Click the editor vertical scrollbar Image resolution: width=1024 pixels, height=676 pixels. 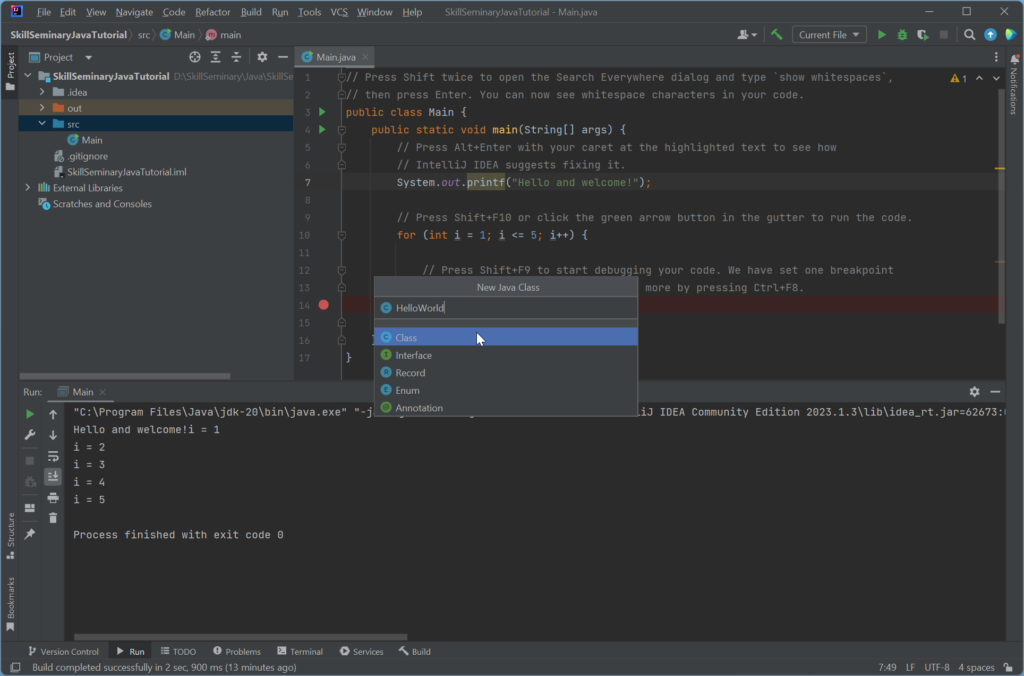(1001, 206)
